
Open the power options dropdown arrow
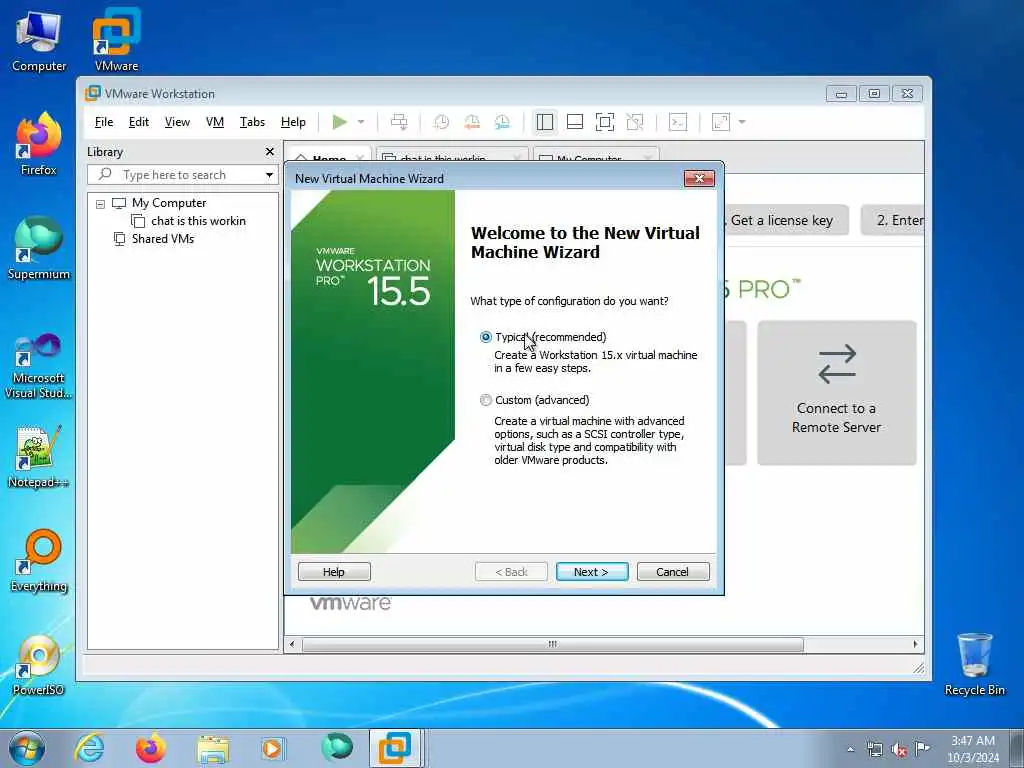coord(361,122)
